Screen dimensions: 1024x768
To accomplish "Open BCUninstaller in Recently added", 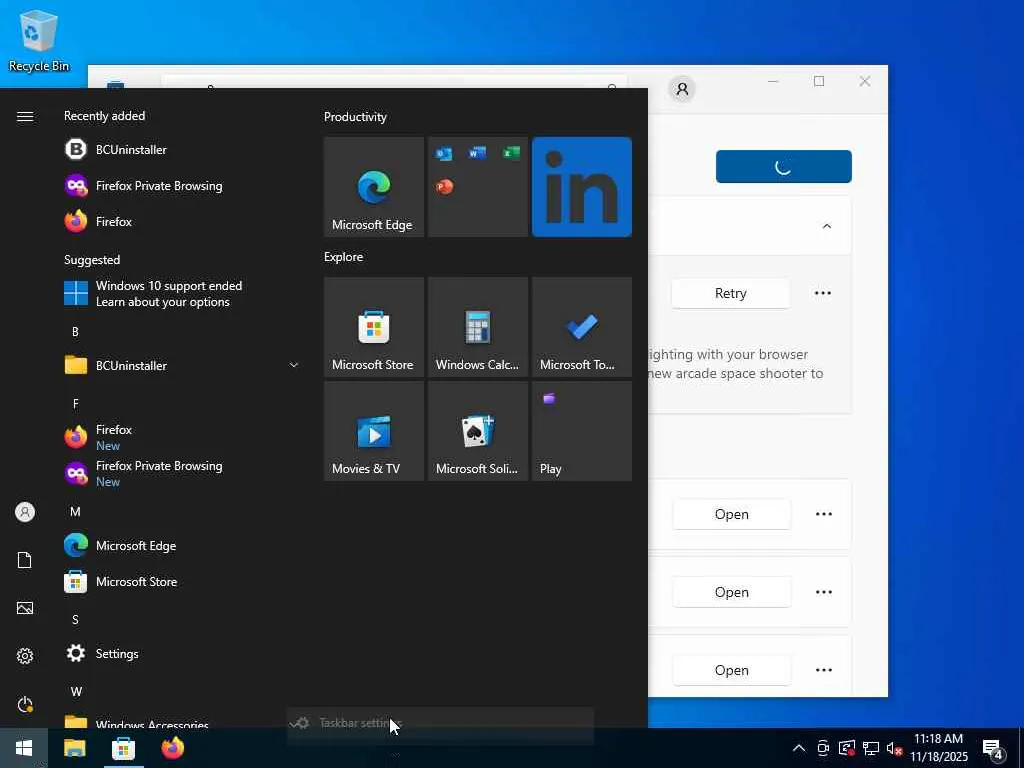I will (183, 150).
